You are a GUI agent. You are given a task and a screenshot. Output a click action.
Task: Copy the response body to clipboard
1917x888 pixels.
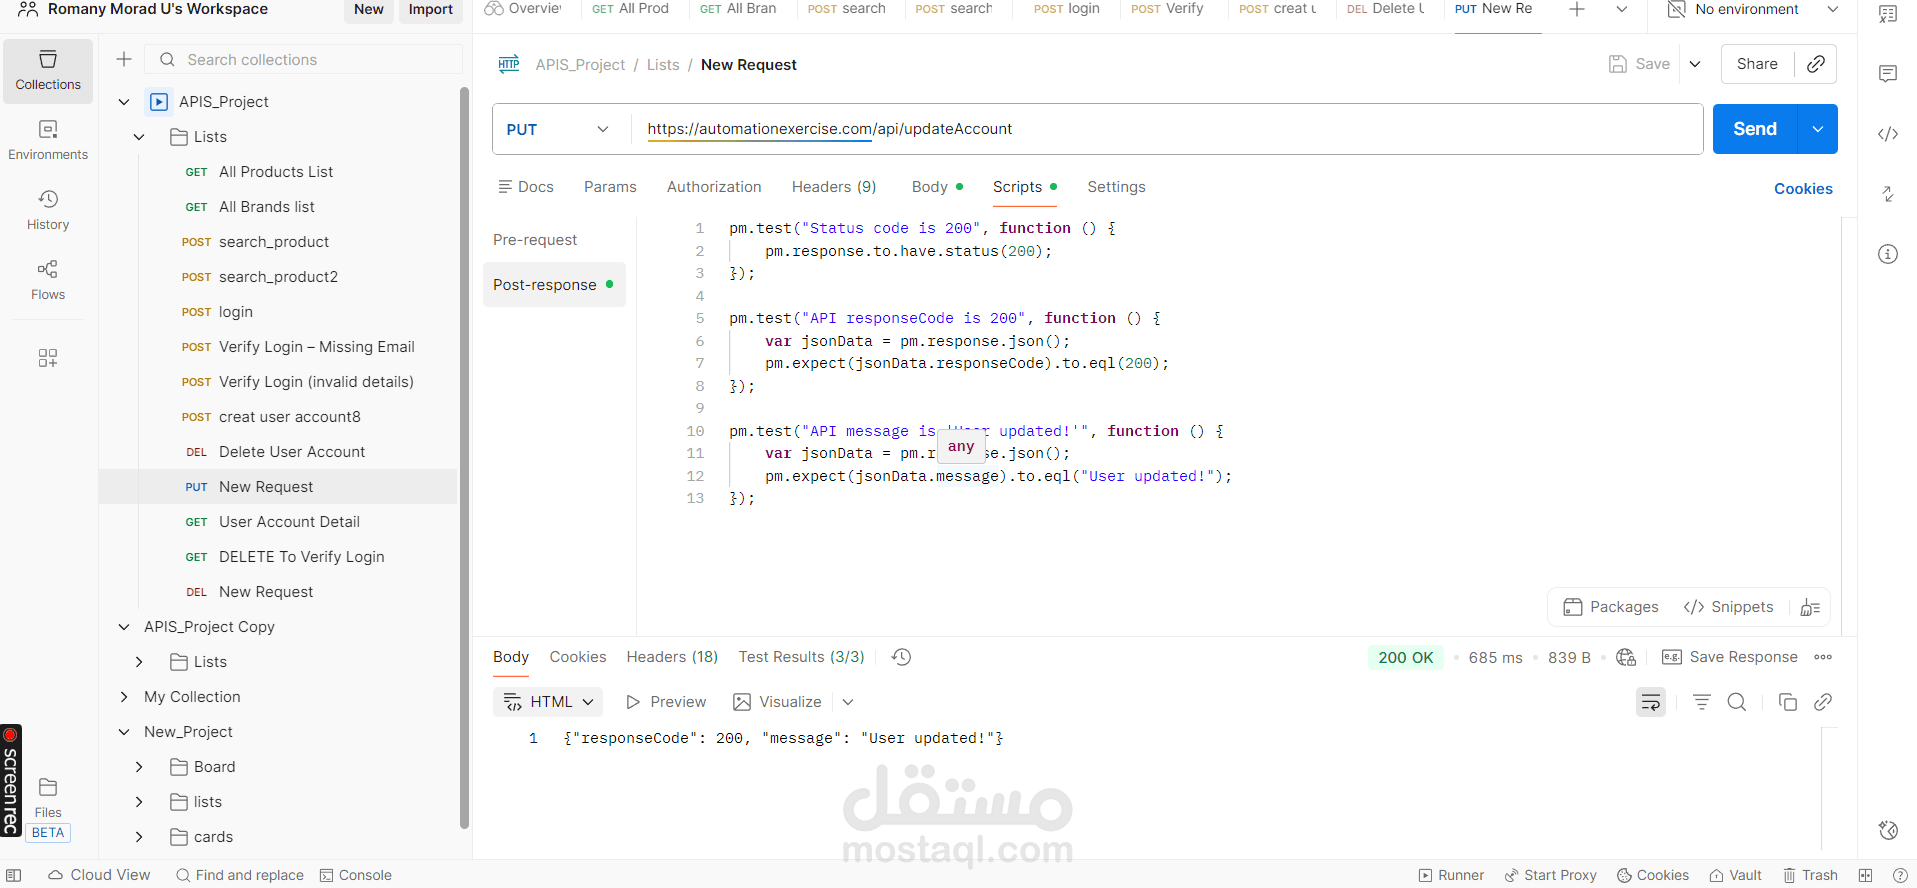(x=1788, y=702)
